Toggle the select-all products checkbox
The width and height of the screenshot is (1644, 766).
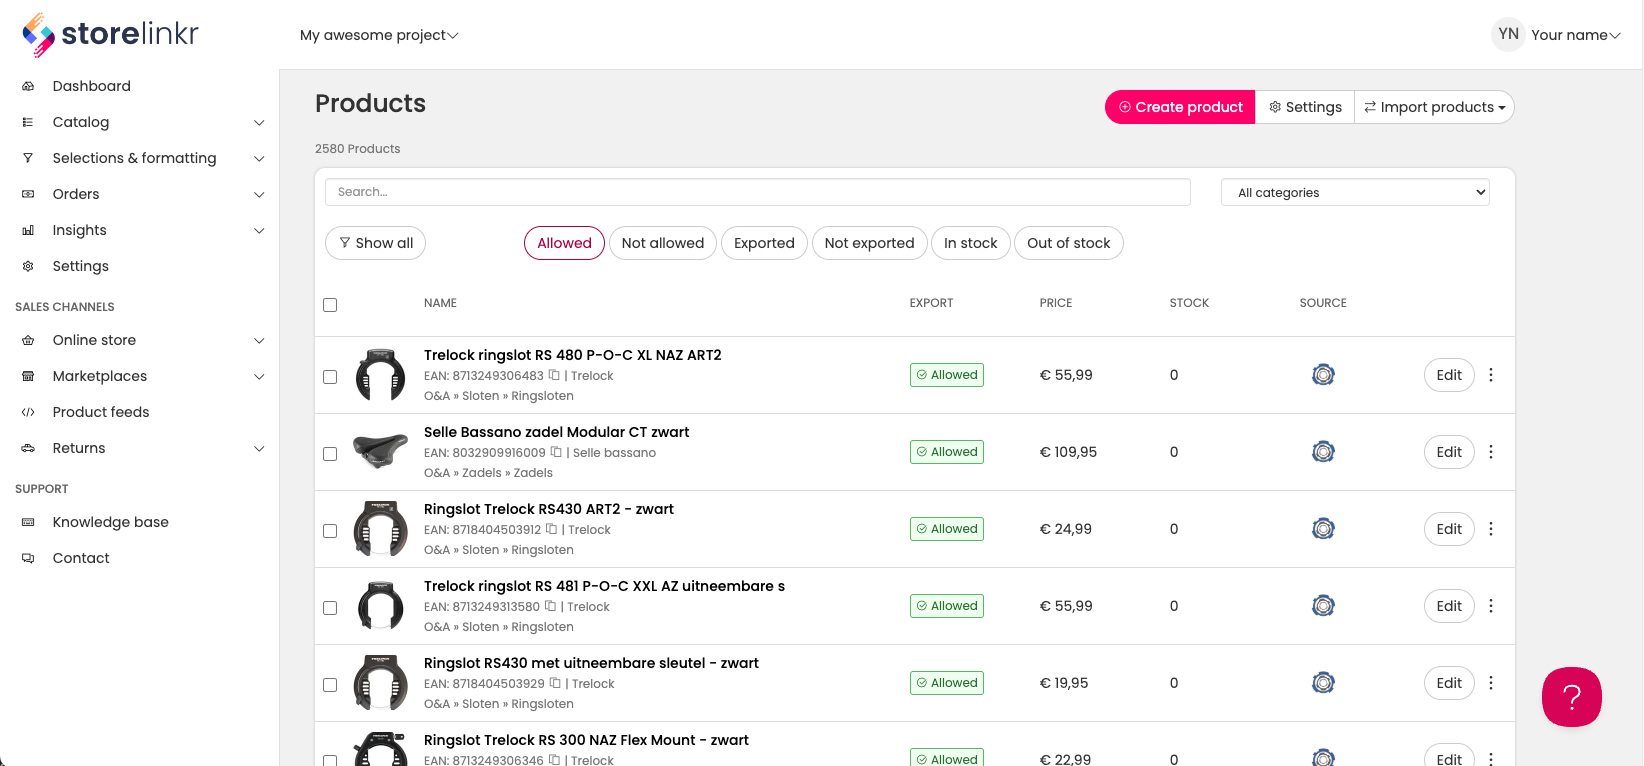[x=330, y=305]
